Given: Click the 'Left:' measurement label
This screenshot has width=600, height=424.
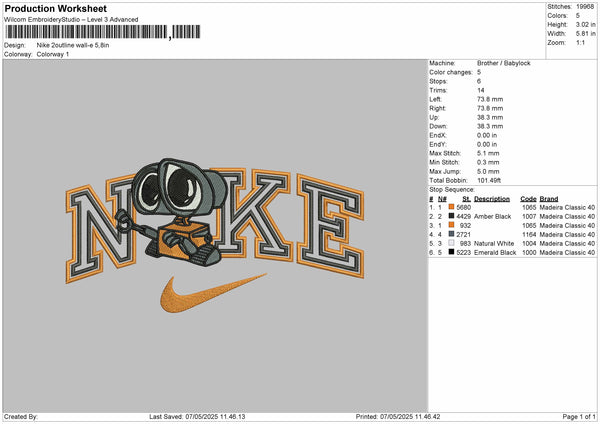Looking at the screenshot, I should 435,99.
